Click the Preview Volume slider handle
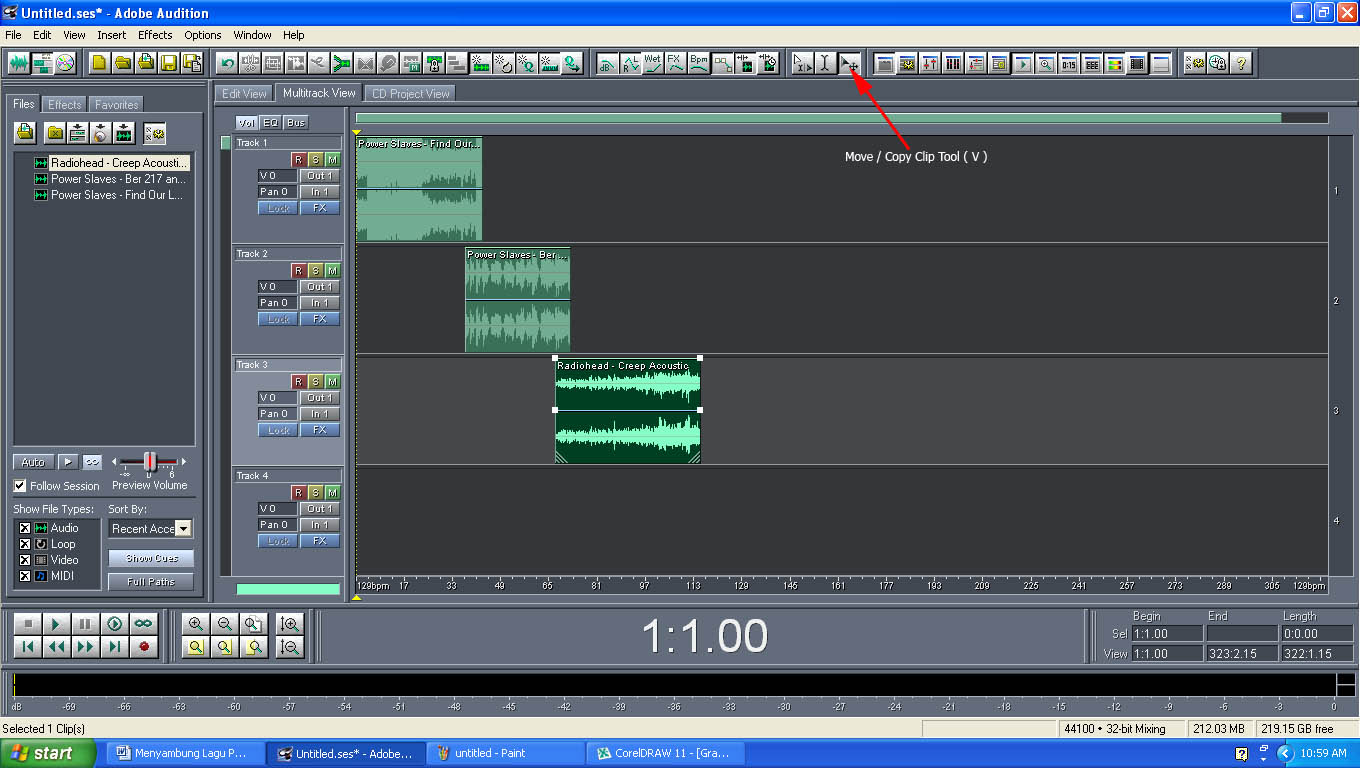This screenshot has width=1360, height=768. coord(150,461)
